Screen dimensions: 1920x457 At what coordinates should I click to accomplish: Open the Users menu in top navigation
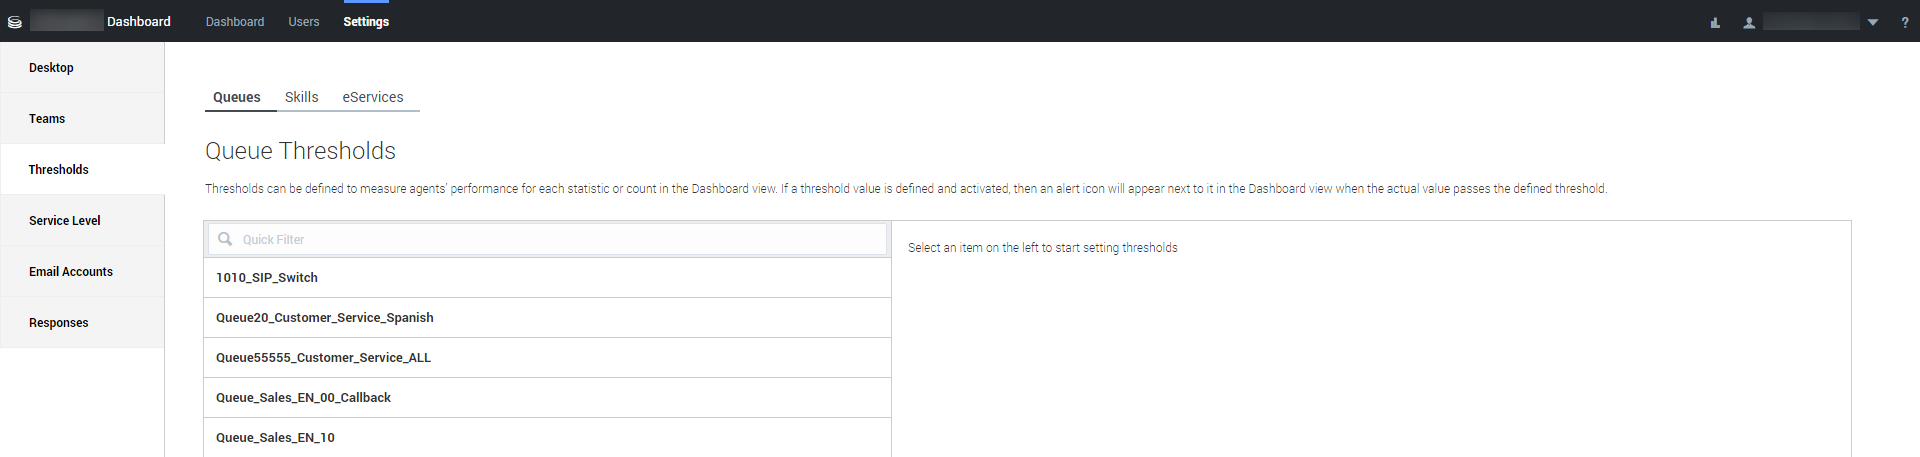[x=304, y=22]
